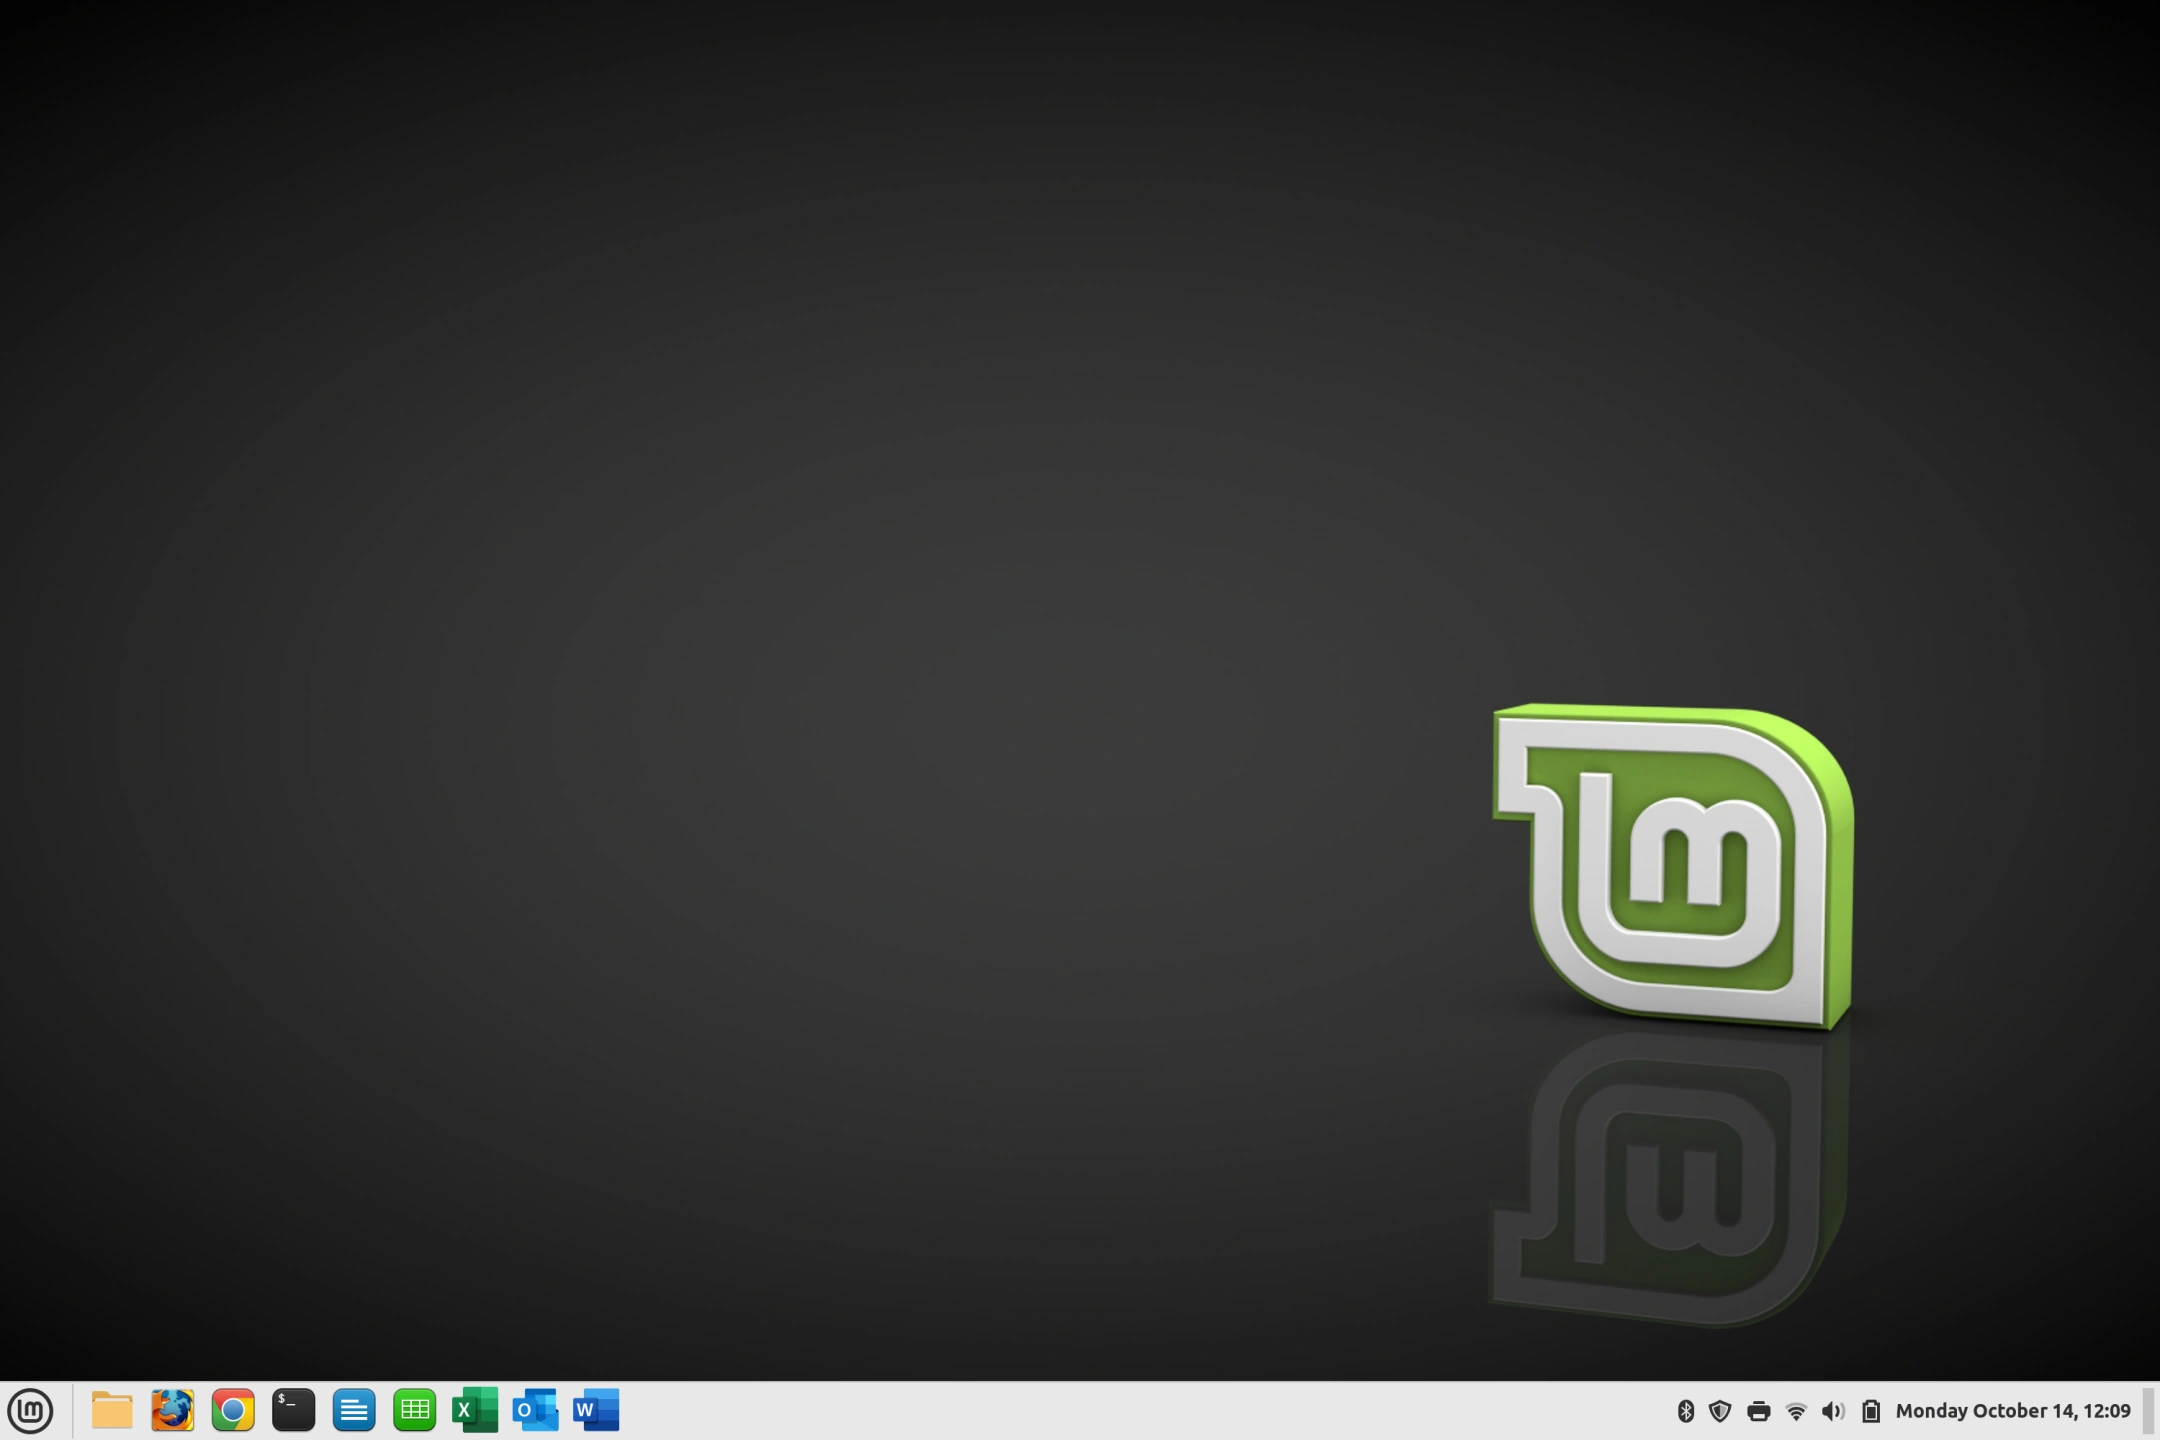Open calendar from Monday October 14 clock
This screenshot has height=1440, width=2160.
click(2012, 1411)
